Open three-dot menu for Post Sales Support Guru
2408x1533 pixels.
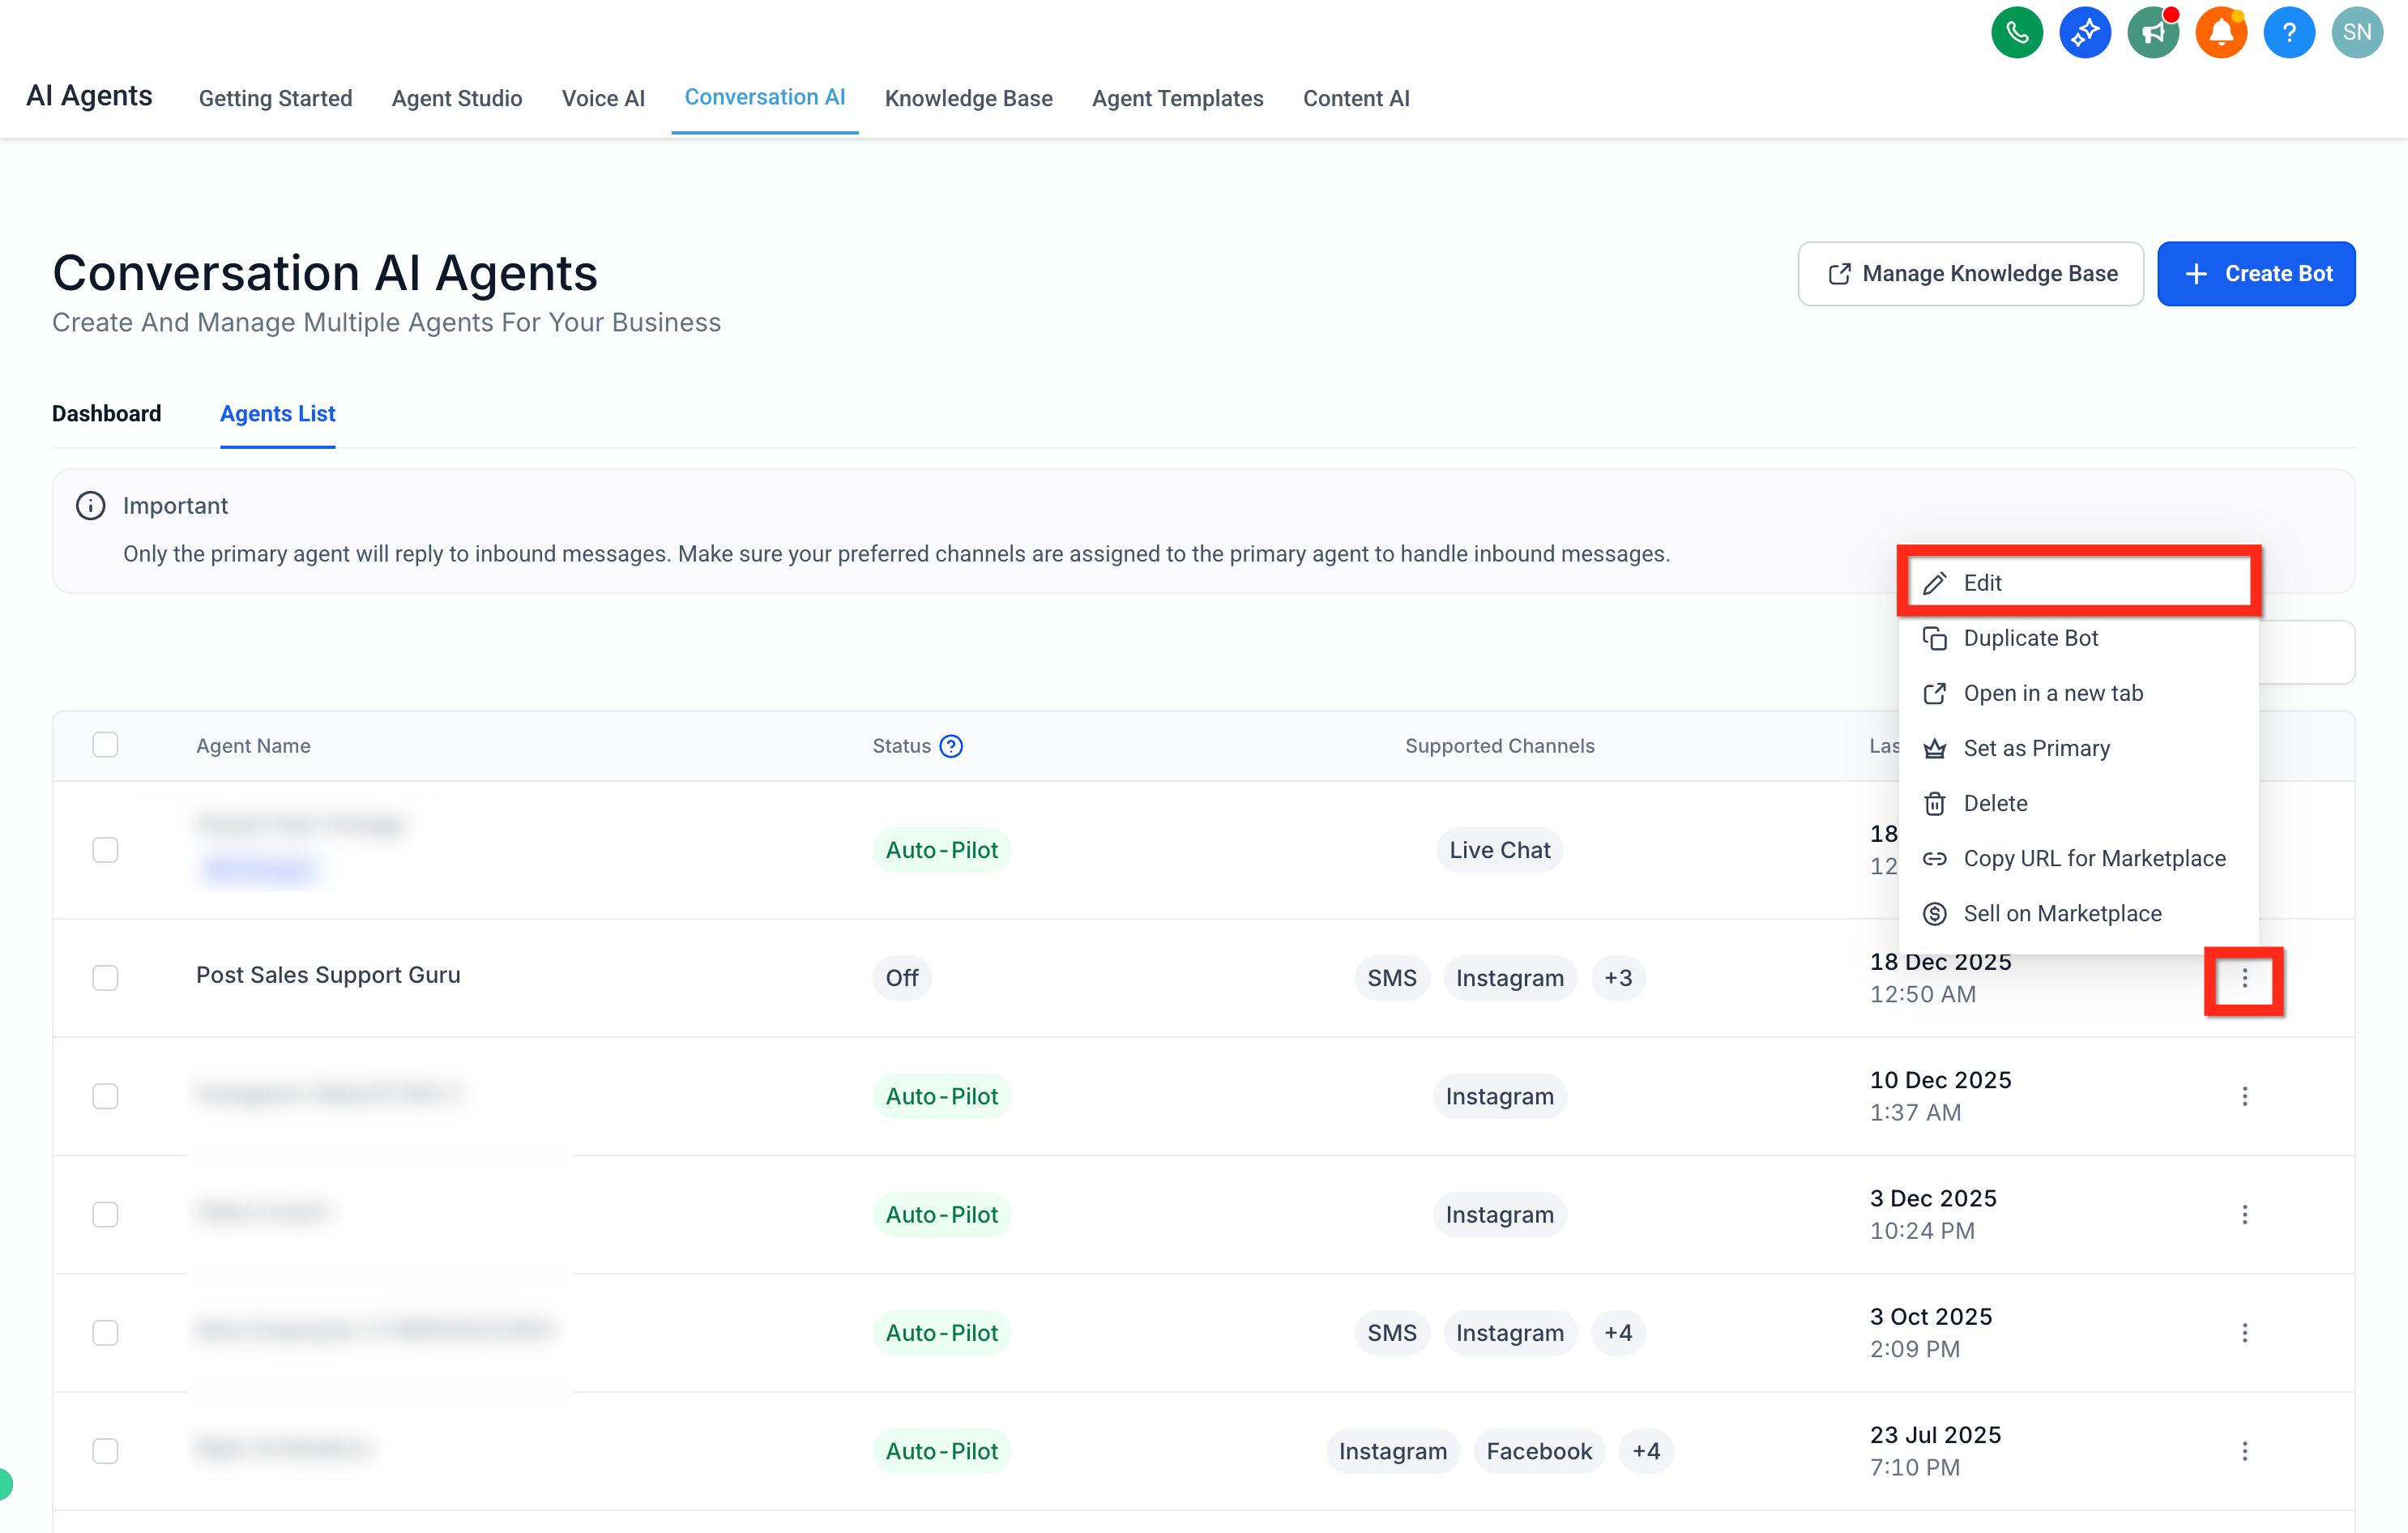pos(2244,978)
